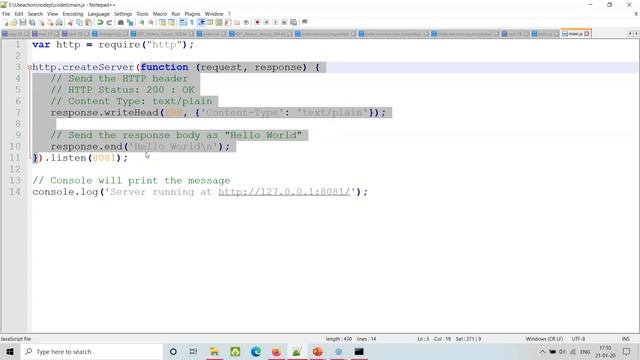640x360 pixels.
Task: Create a new file from toolbar
Action: click(x=6, y=22)
